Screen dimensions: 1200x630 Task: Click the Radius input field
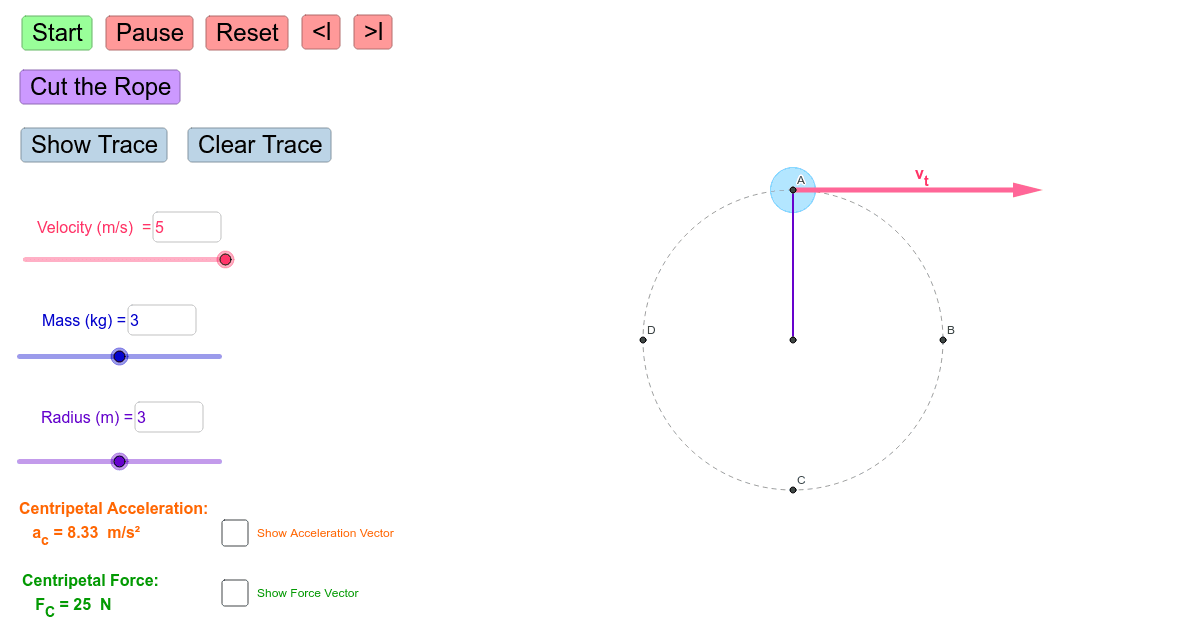click(x=169, y=417)
